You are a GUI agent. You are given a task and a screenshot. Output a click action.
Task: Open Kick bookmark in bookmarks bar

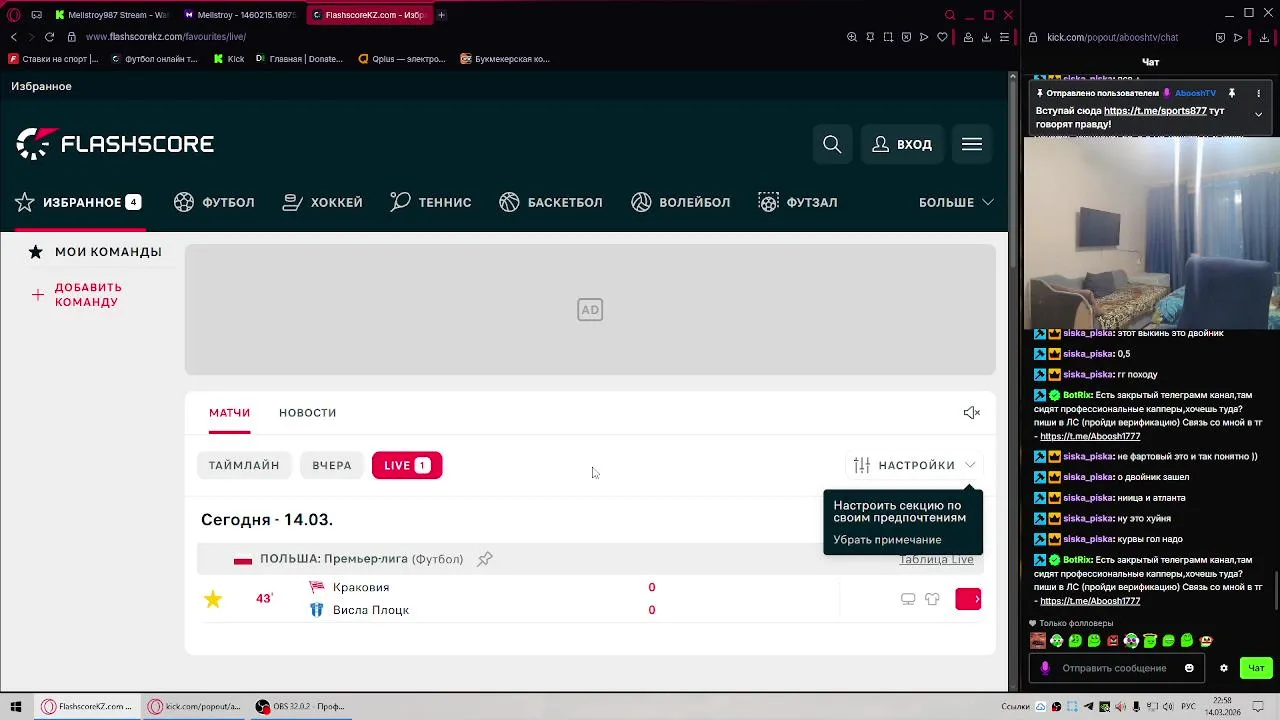point(229,59)
